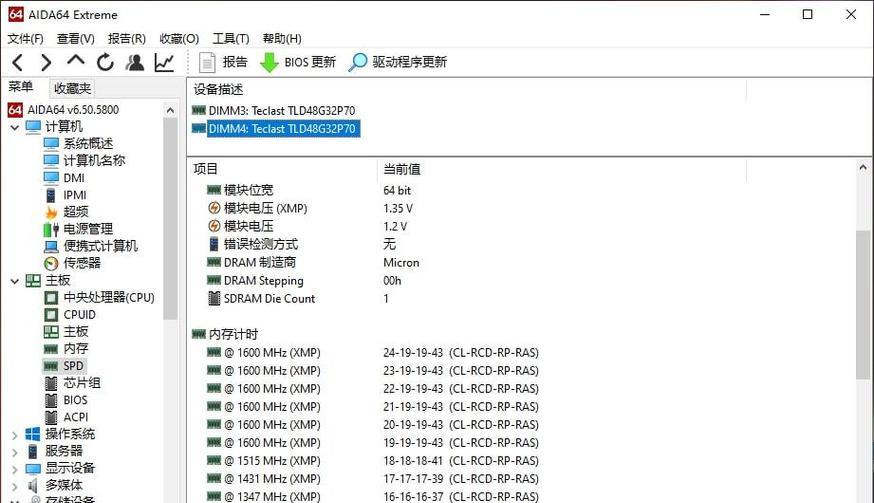Open the 工具(T) menu
This screenshot has width=874, height=503.
(x=231, y=38)
